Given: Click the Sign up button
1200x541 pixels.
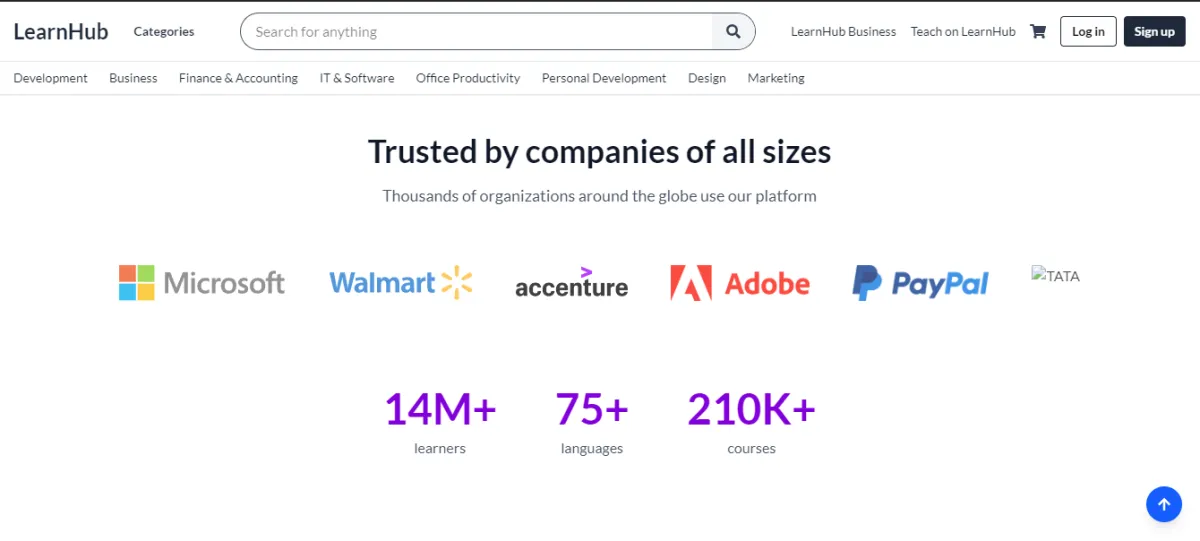Looking at the screenshot, I should pos(1154,31).
